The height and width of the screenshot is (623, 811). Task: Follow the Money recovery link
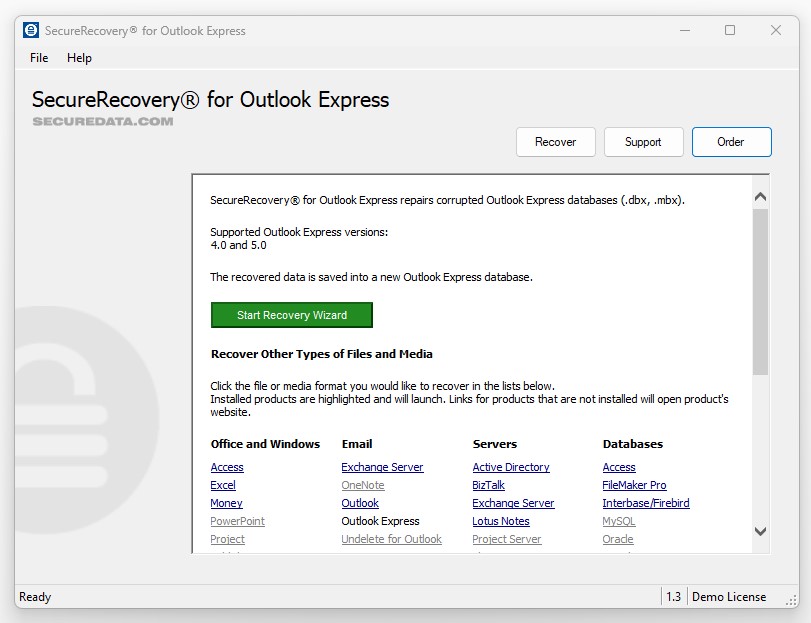pyautogui.click(x=226, y=503)
